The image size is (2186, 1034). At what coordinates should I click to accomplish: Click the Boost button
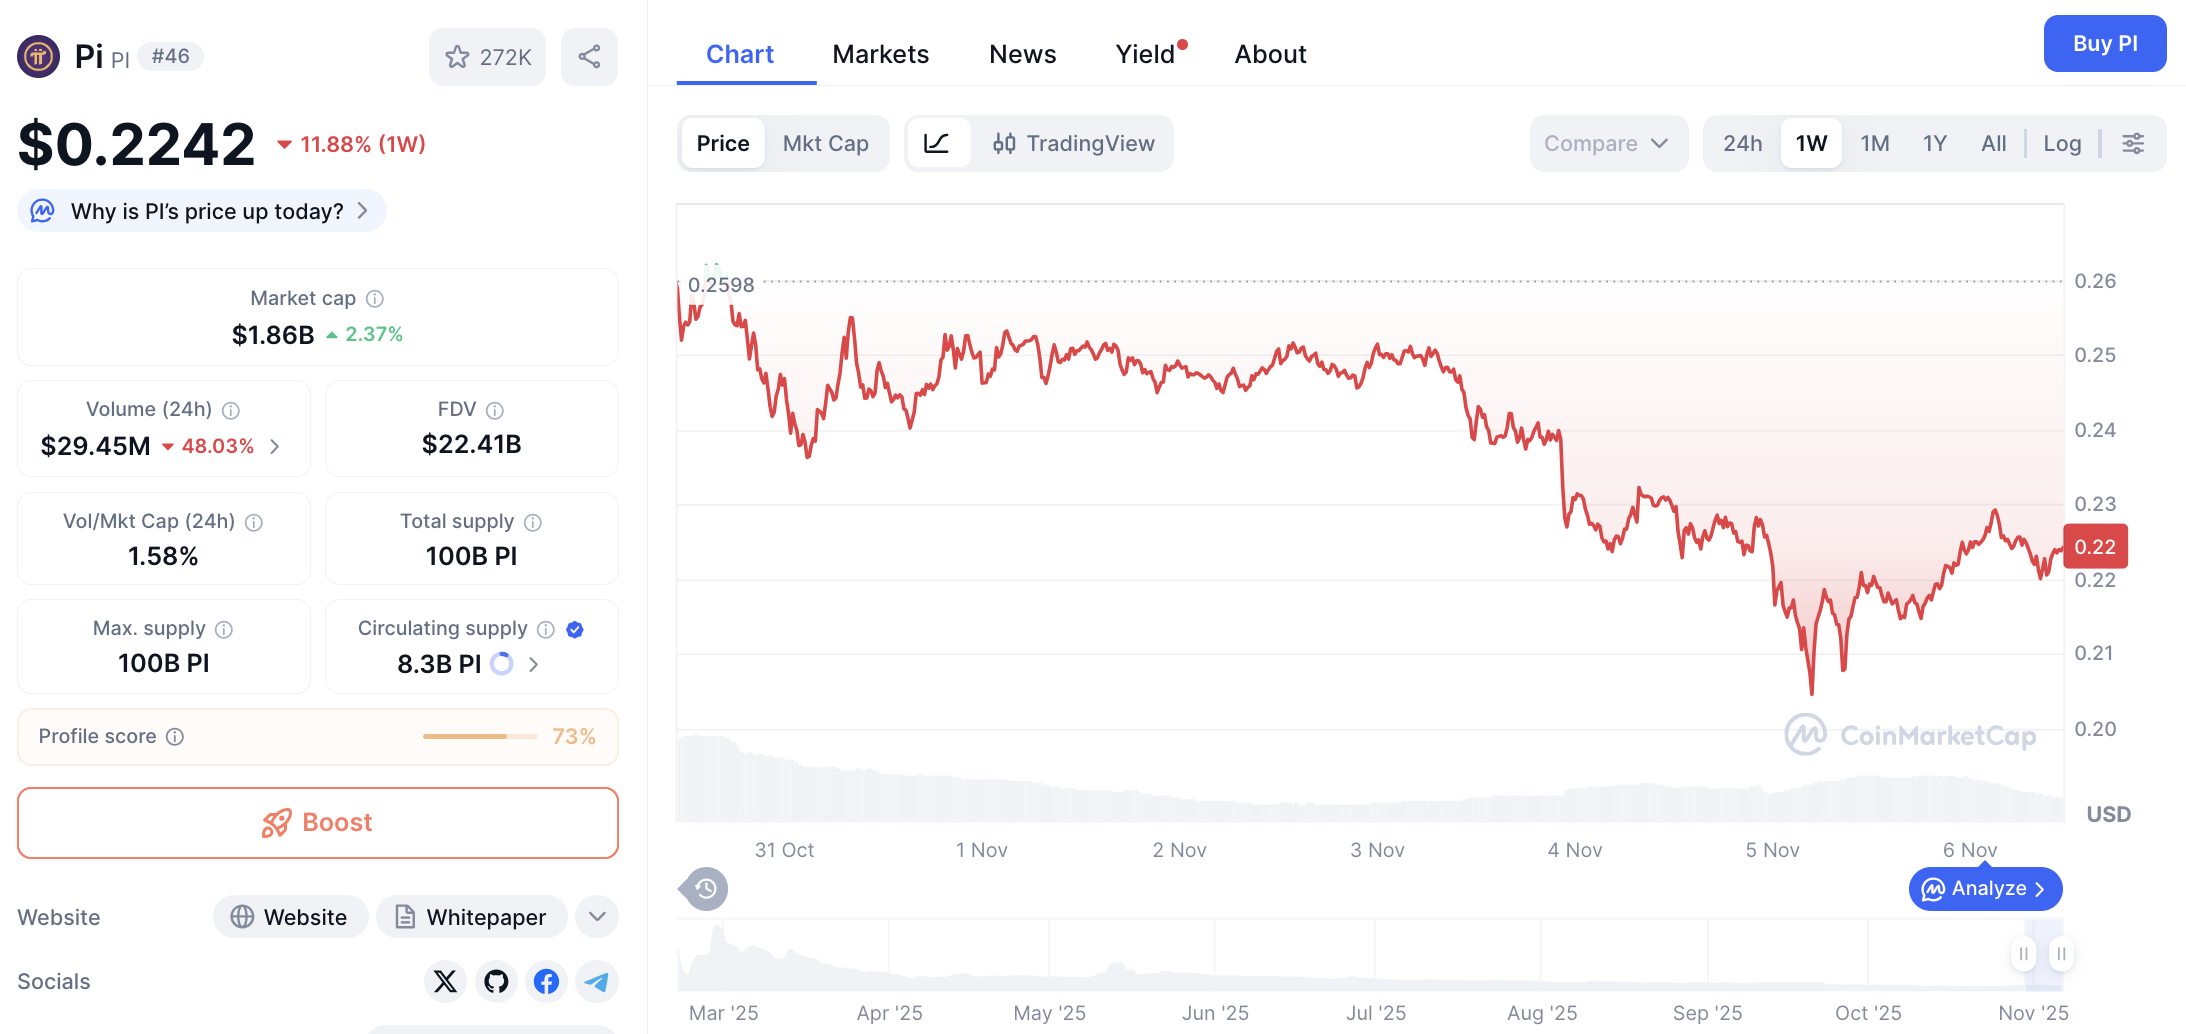coord(317,822)
